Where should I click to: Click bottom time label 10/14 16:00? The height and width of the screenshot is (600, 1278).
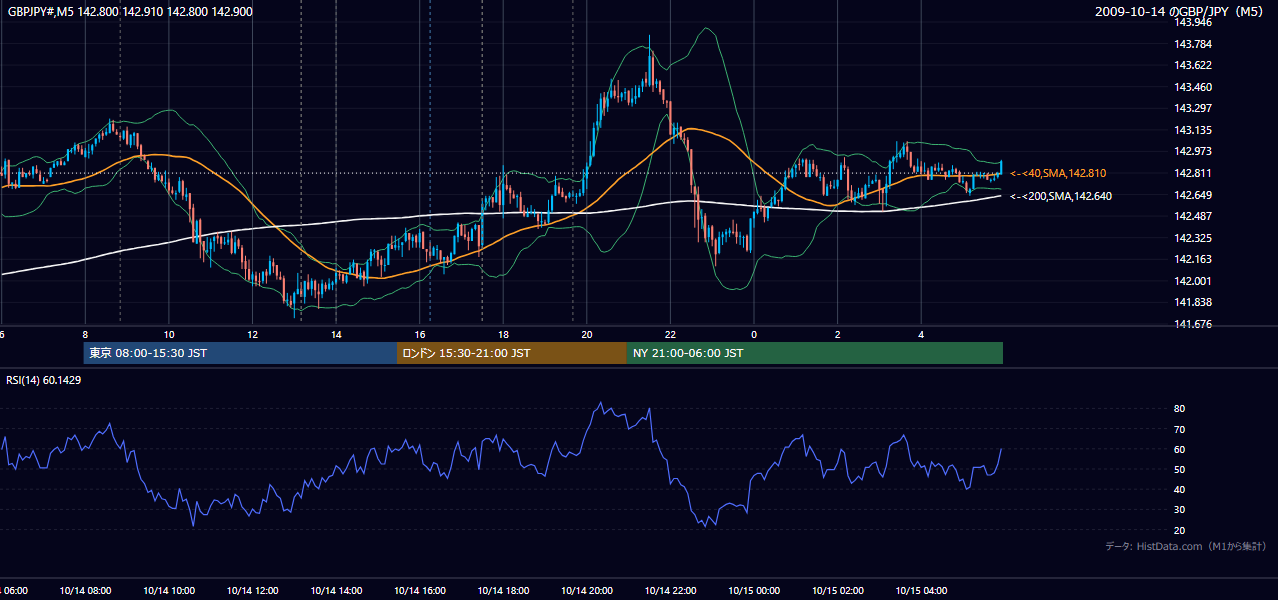(420, 591)
